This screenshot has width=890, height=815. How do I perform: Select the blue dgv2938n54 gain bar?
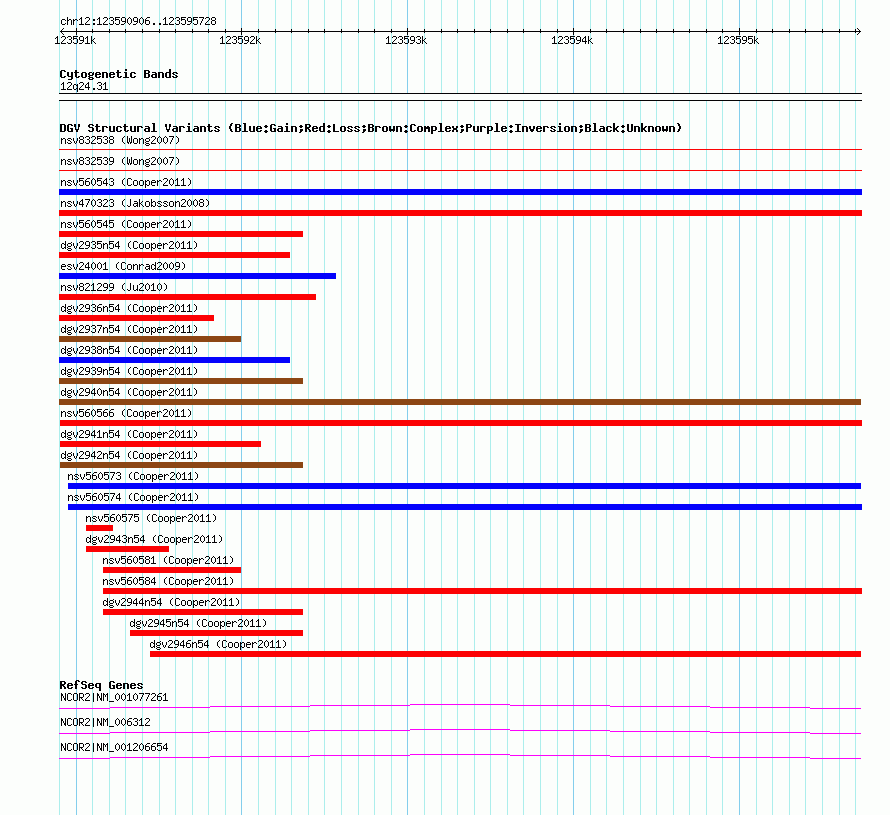174,360
